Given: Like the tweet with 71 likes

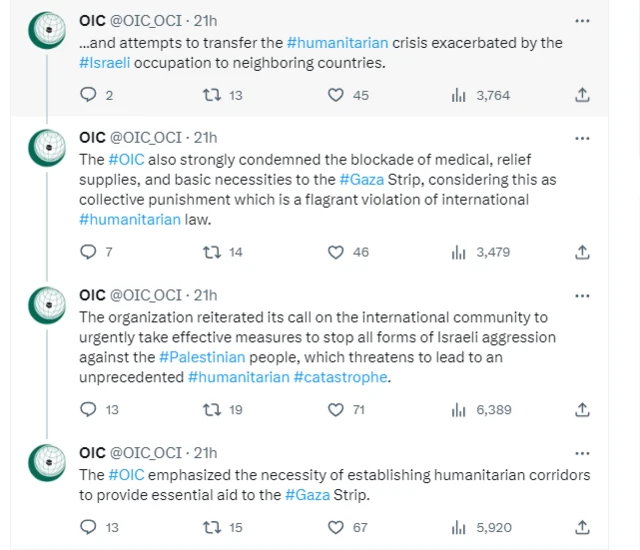Looking at the screenshot, I should pos(337,409).
